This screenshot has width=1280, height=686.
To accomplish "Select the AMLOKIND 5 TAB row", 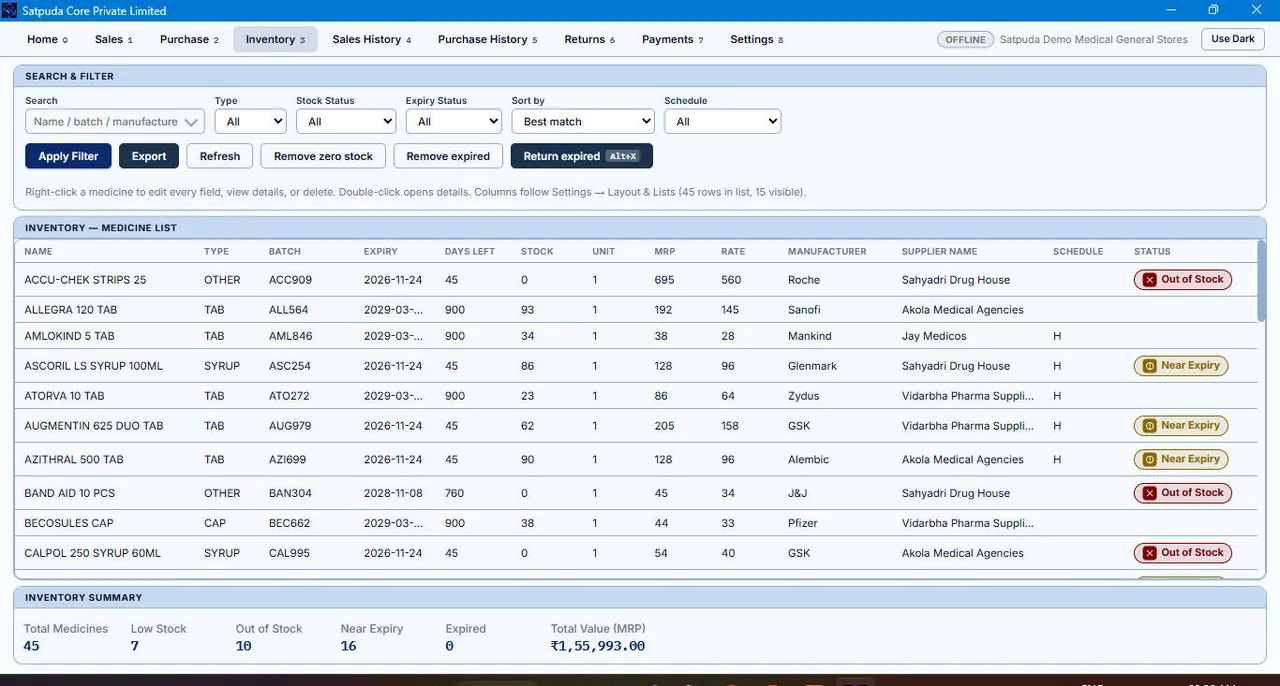I will click(x=636, y=336).
